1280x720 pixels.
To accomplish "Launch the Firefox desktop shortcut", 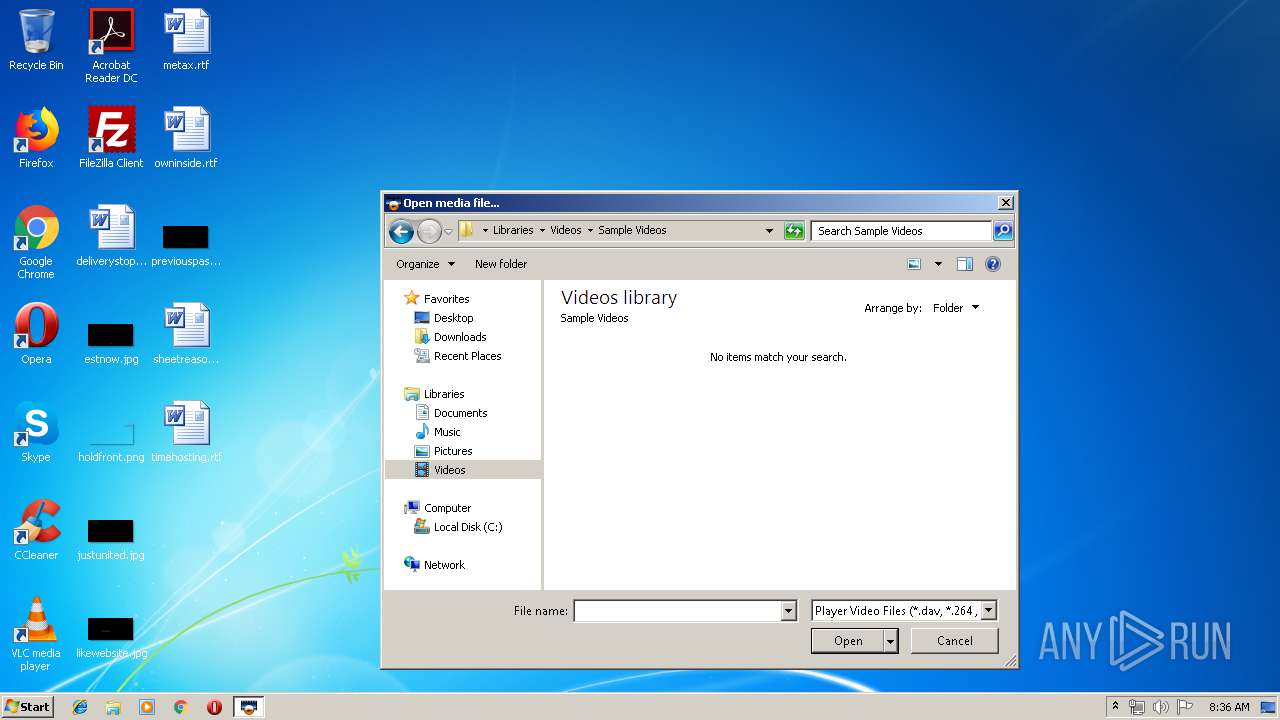I will 36,138.
